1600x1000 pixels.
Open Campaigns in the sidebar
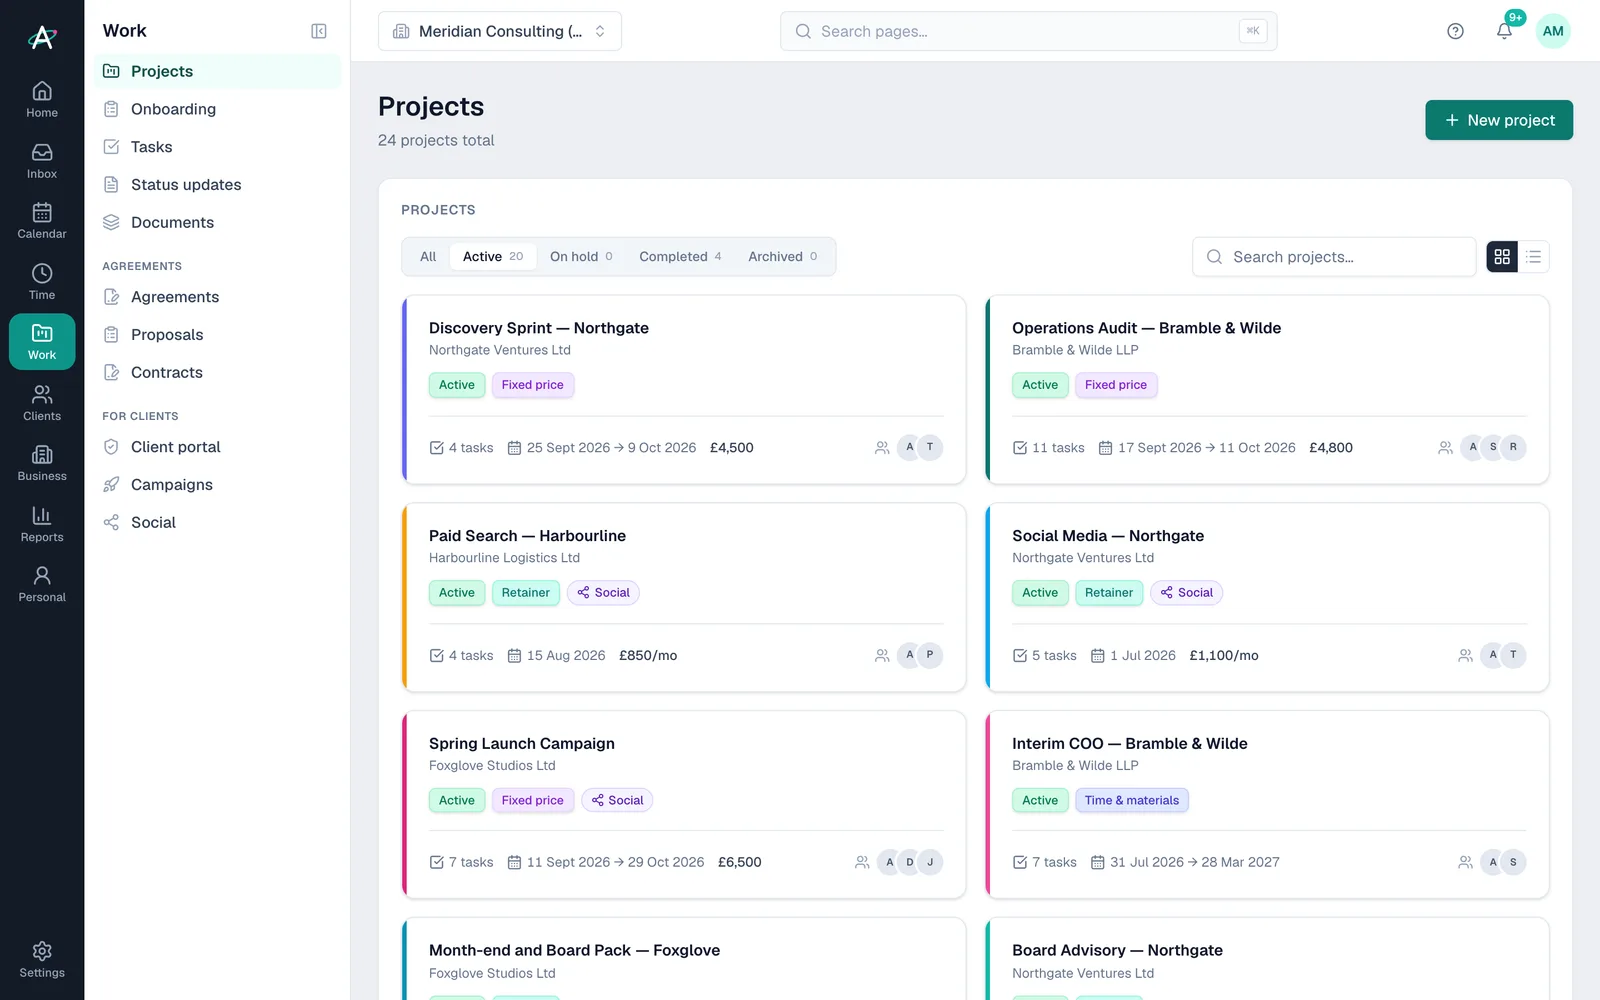point(218,485)
